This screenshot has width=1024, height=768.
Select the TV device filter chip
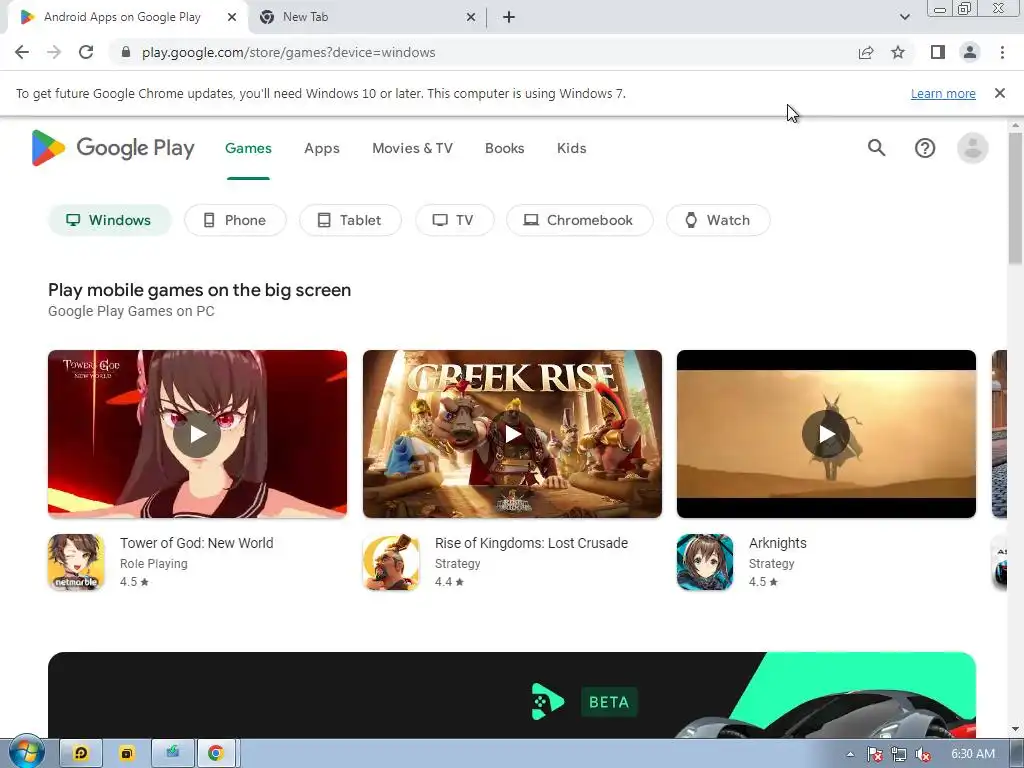(x=455, y=220)
